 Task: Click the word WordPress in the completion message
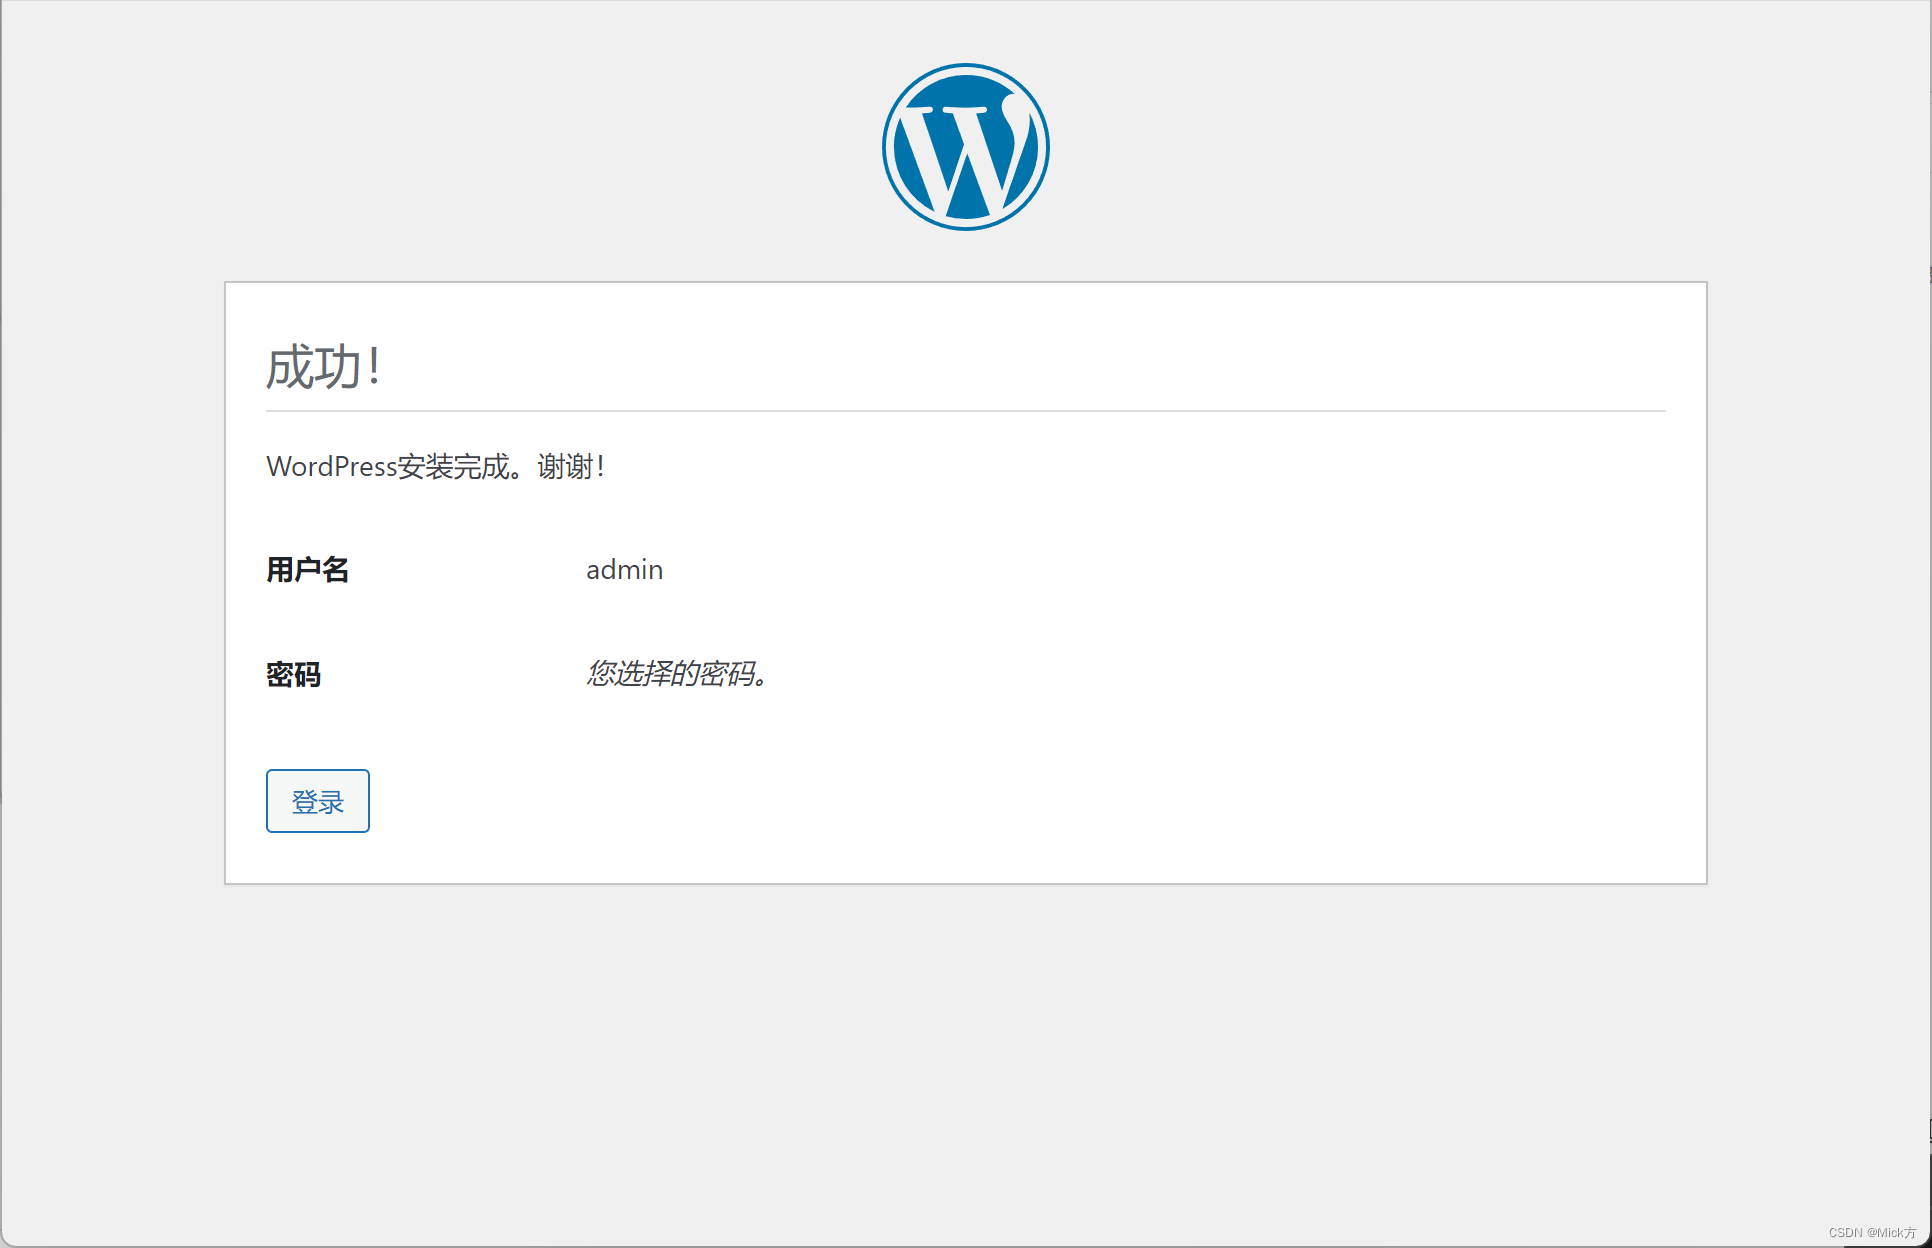coord(332,466)
